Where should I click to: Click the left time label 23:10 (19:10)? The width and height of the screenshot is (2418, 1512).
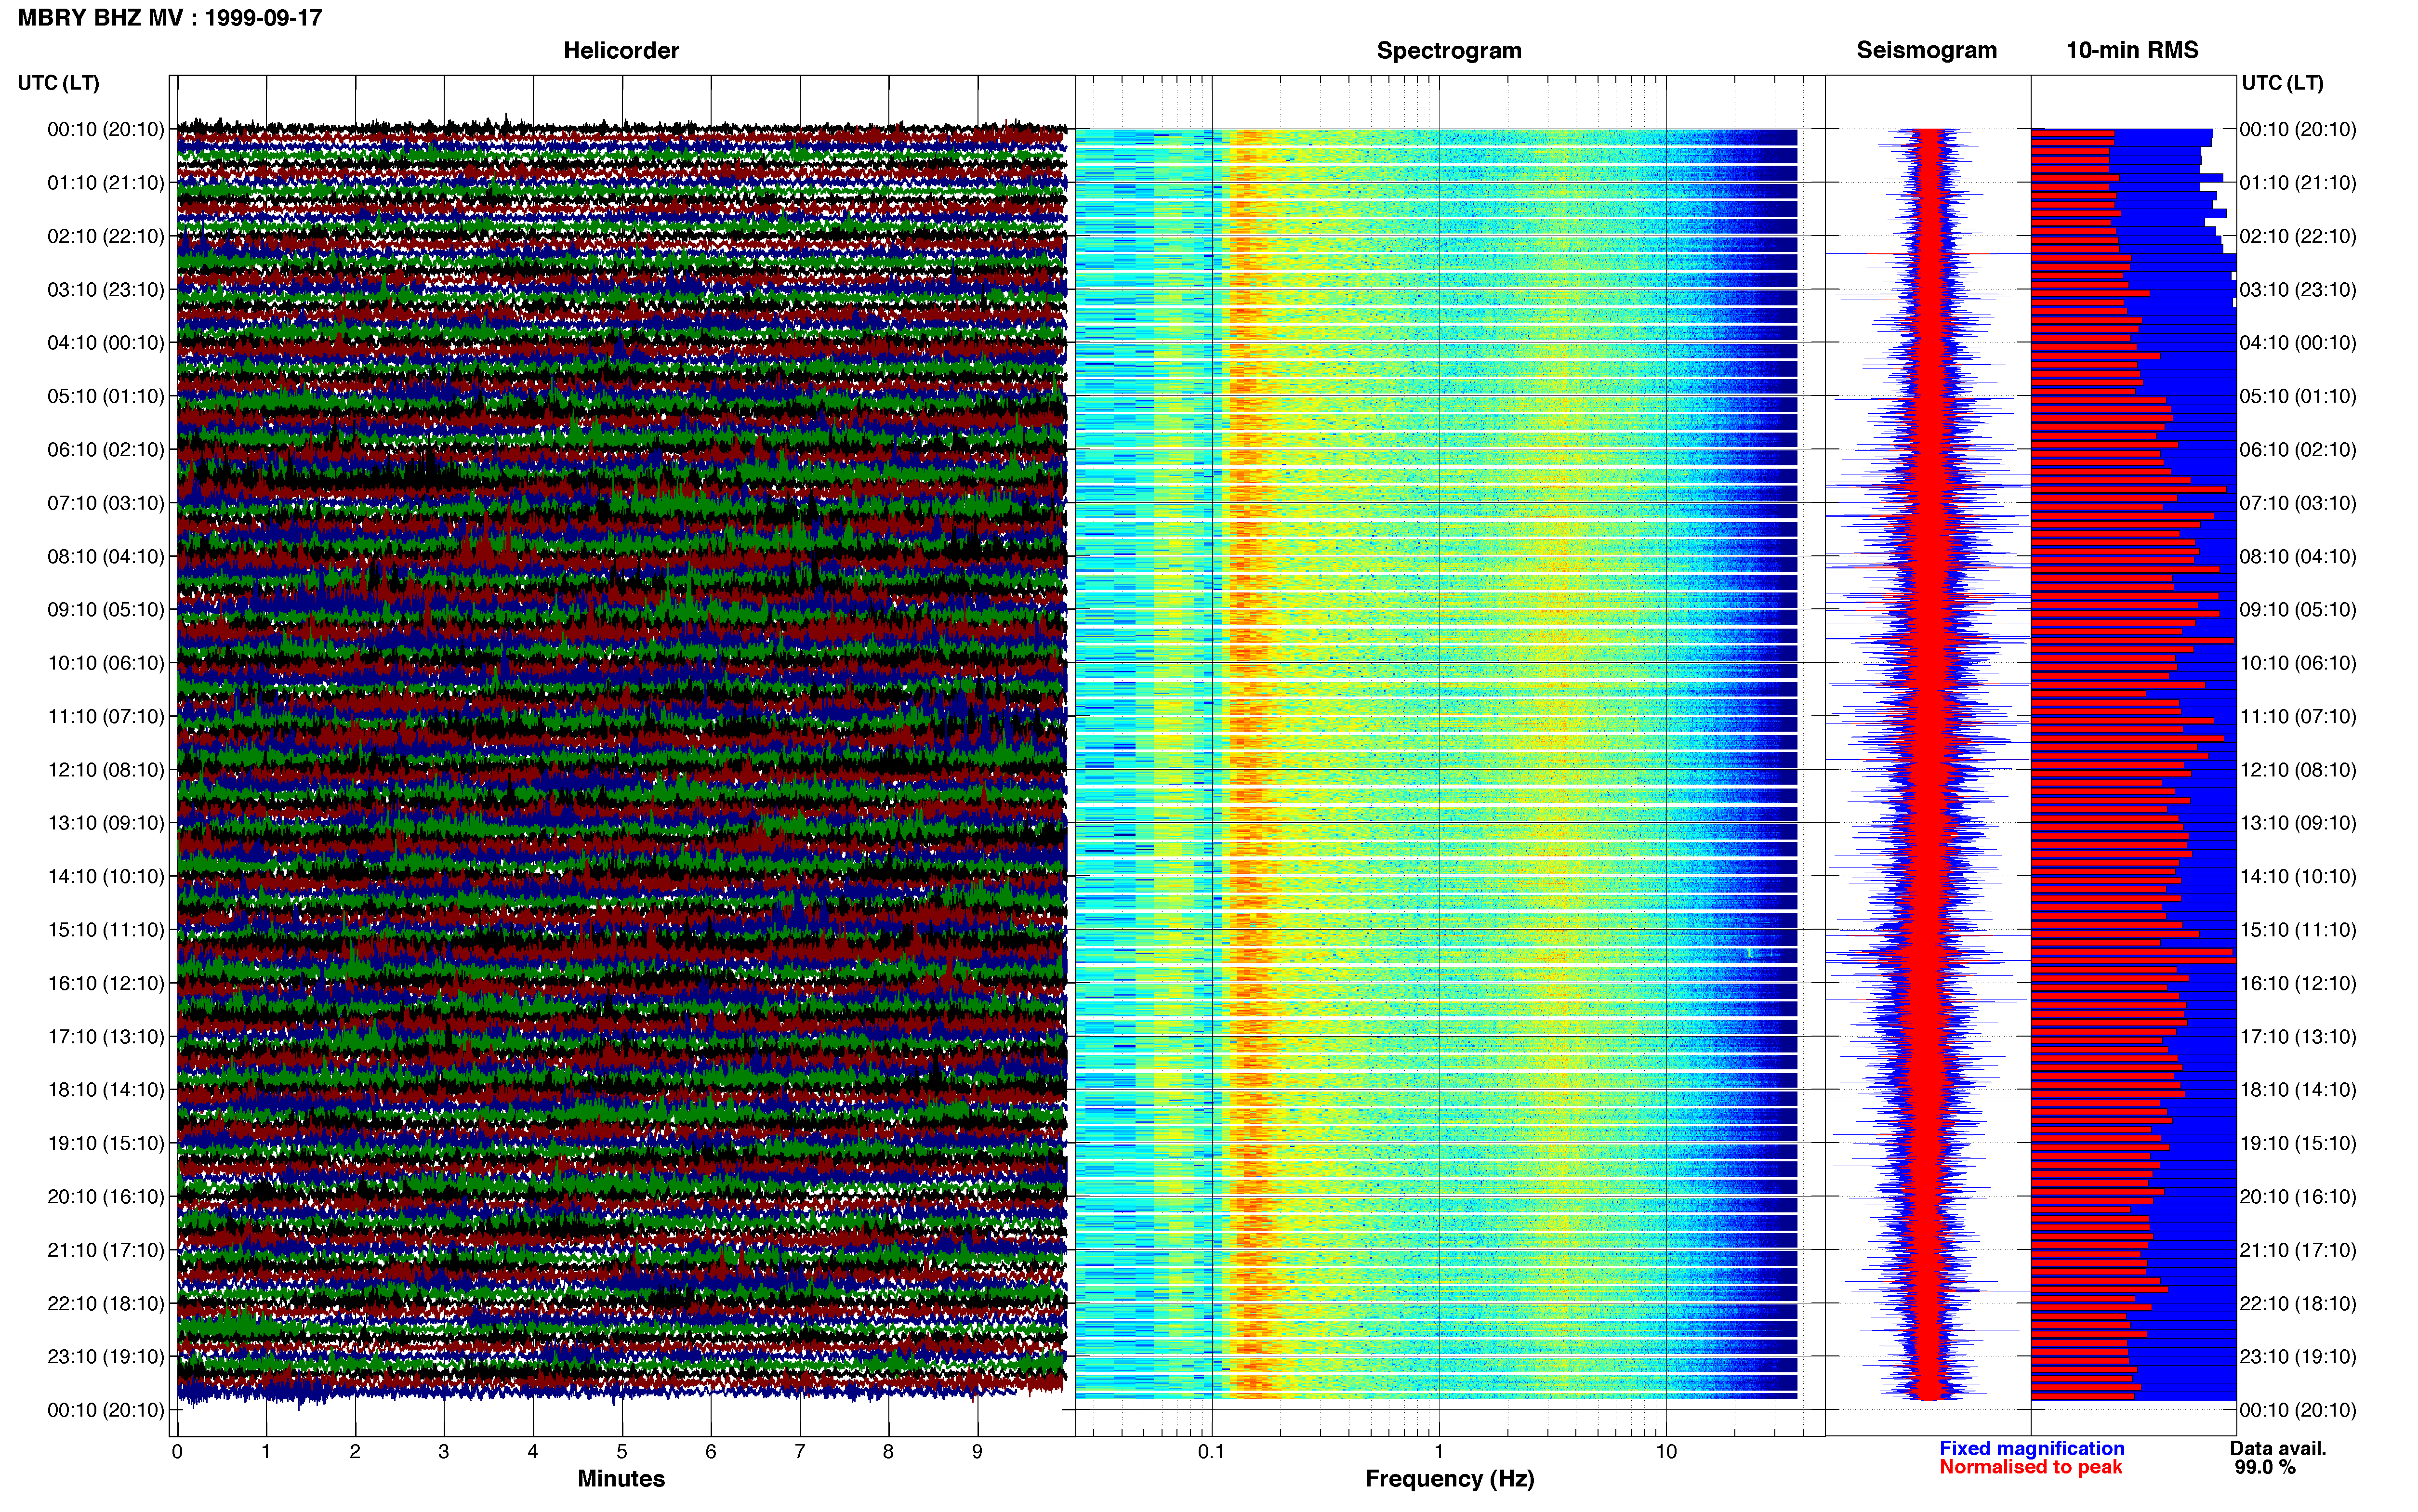[x=106, y=1357]
